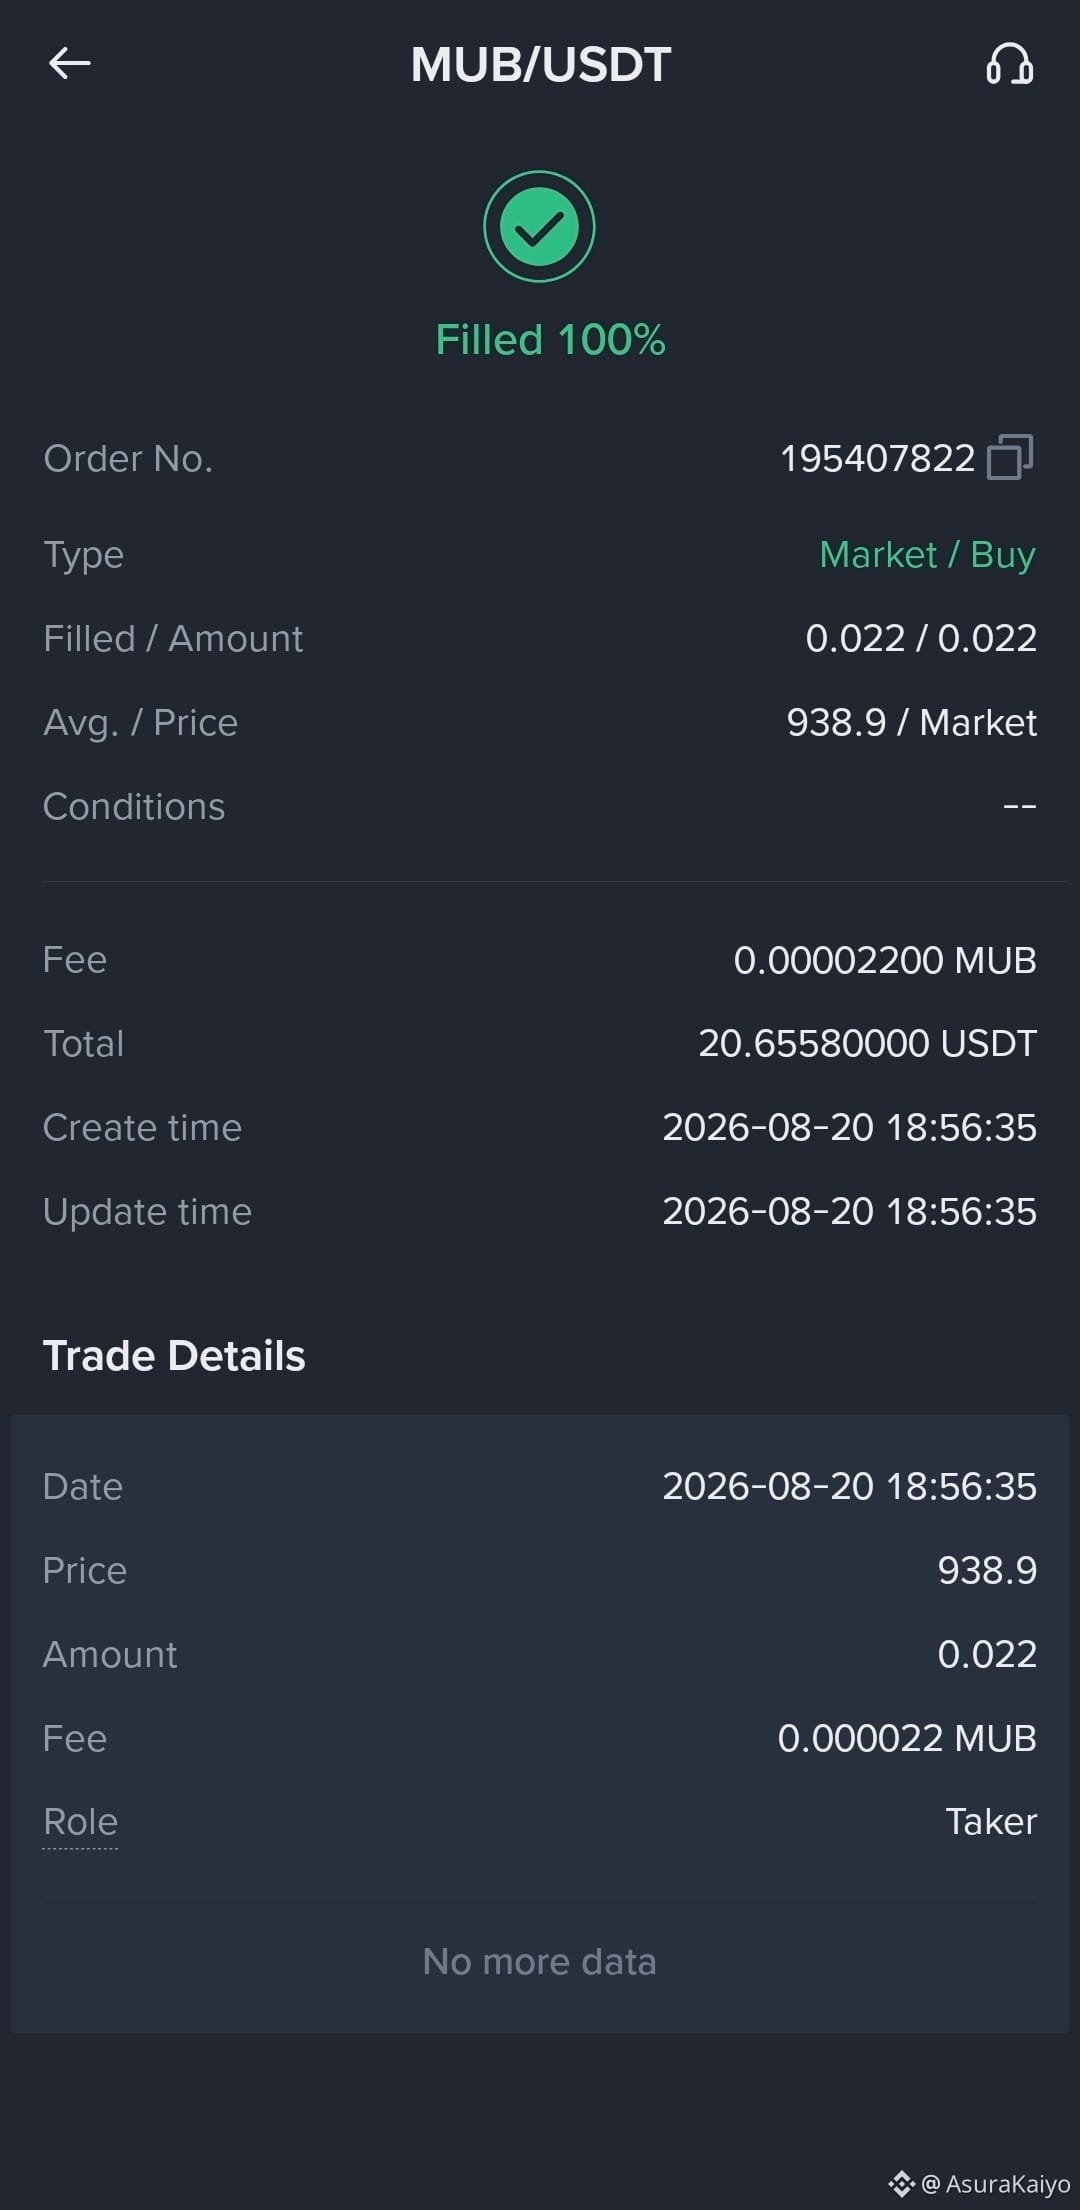This screenshot has height=2210, width=1080.
Task: Tap the 0.00002200 MUB fee value
Action: point(885,960)
